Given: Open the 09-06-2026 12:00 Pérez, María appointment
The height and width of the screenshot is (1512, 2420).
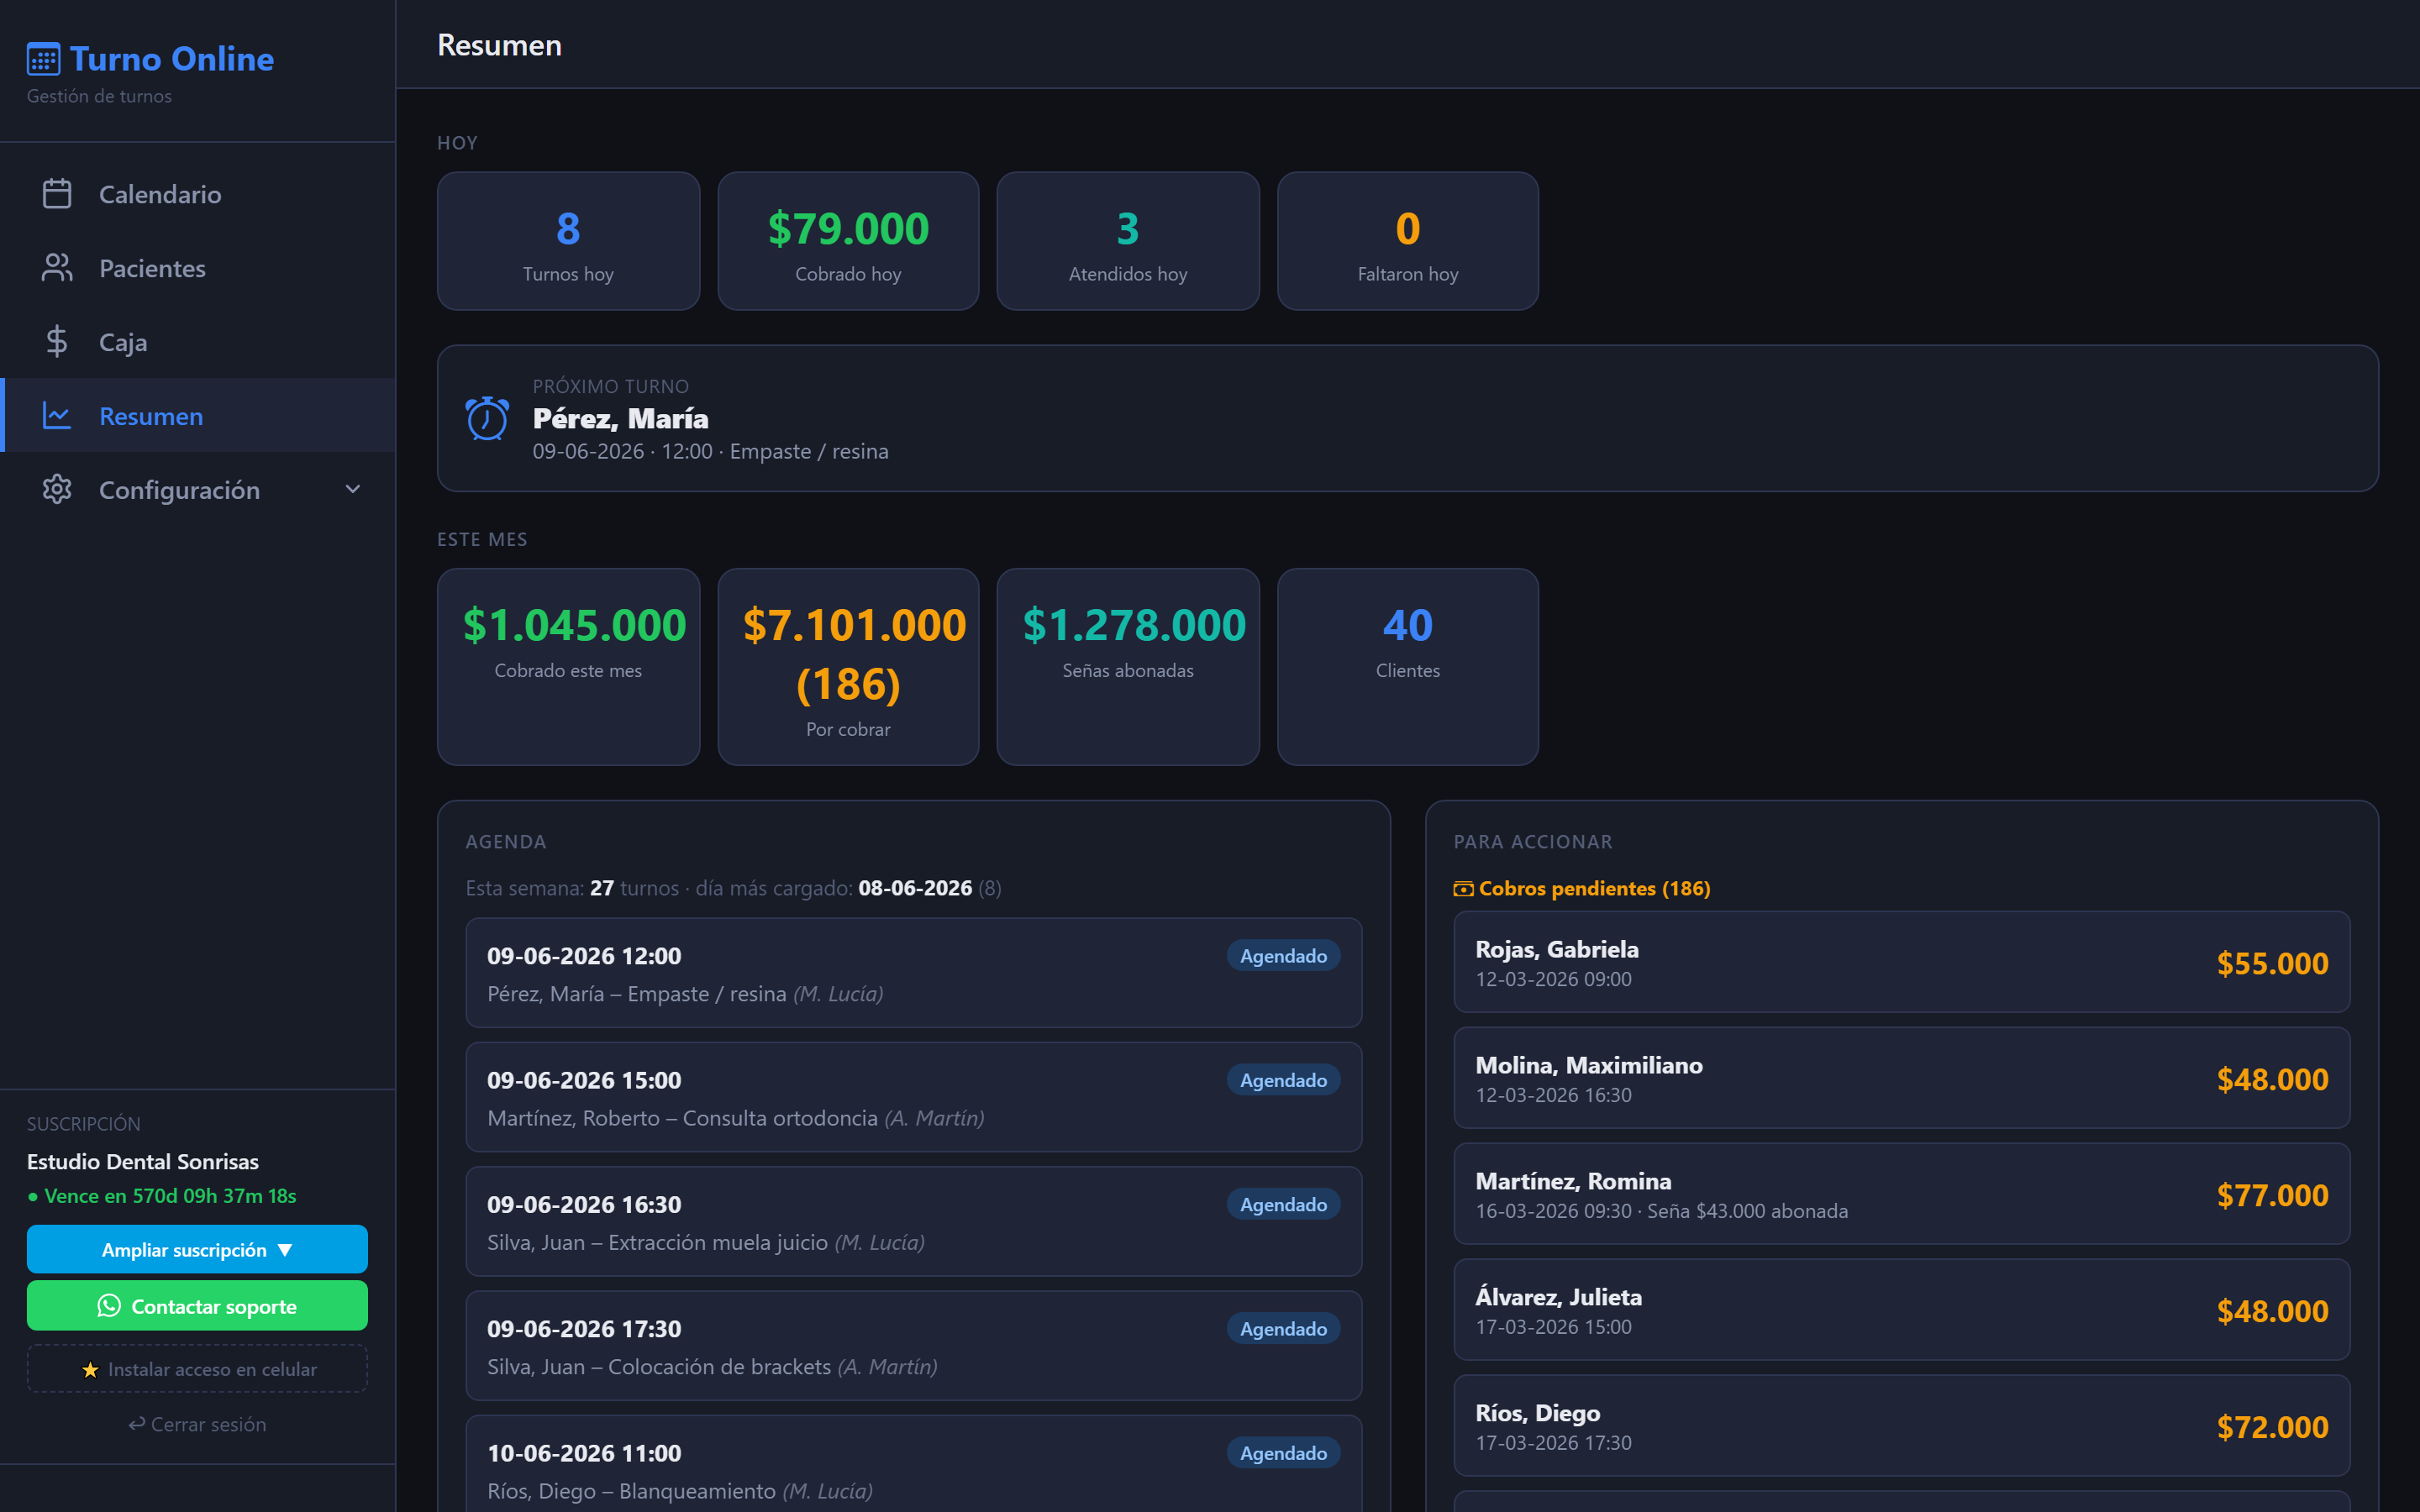Looking at the screenshot, I should [914, 973].
